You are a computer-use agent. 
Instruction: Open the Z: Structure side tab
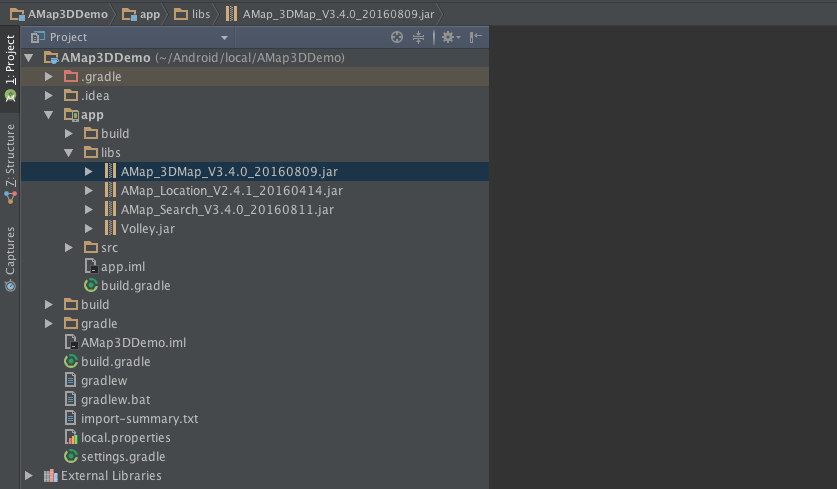[10, 164]
